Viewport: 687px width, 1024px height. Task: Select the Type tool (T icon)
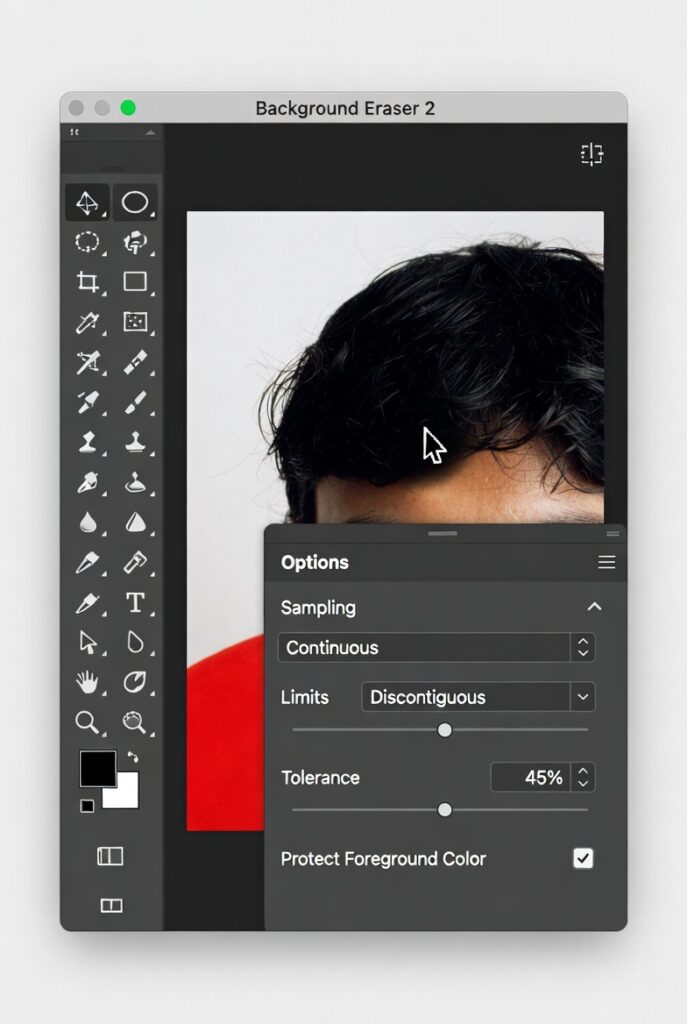[135, 602]
